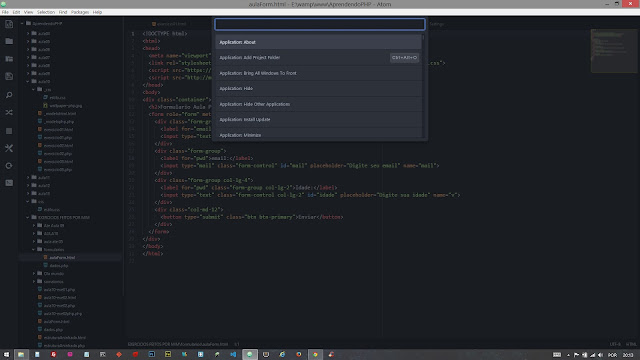Run the Application: Hide command
Screen dimensions: 640x360
(x=318, y=89)
